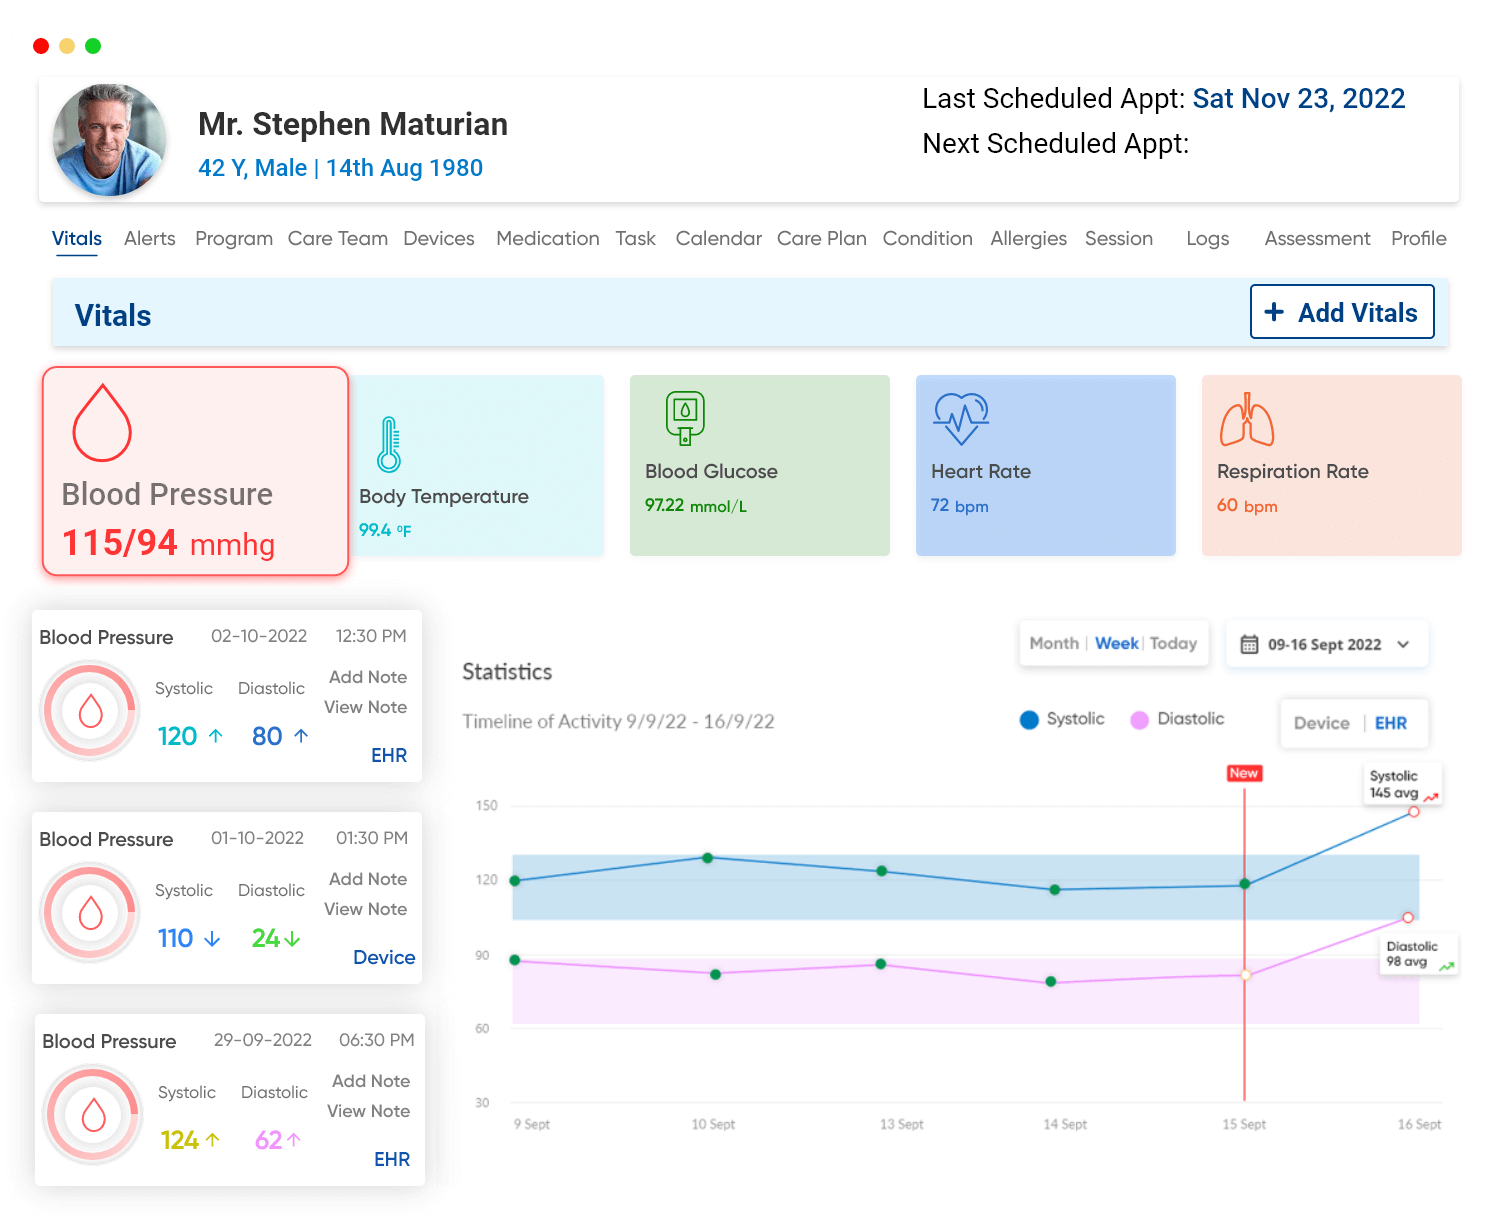The width and height of the screenshot is (1500, 1220).
Task: Switch statistics view to Month
Action: coord(1053,643)
